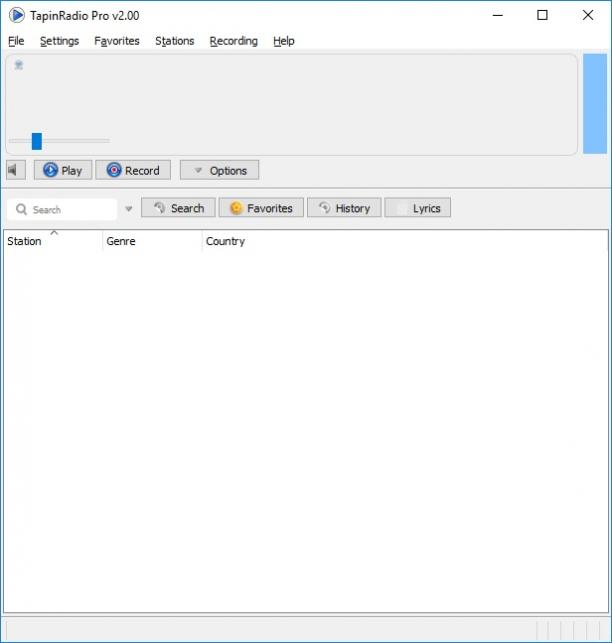This screenshot has height=643, width=612.
Task: Open the Lyrics tab
Action: coord(418,207)
